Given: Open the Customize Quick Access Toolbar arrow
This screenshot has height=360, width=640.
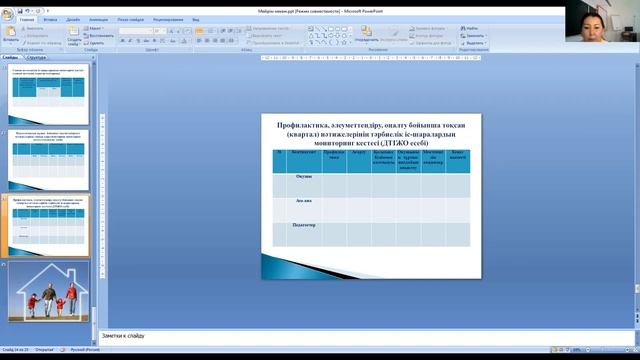Looking at the screenshot, I should [48, 11].
